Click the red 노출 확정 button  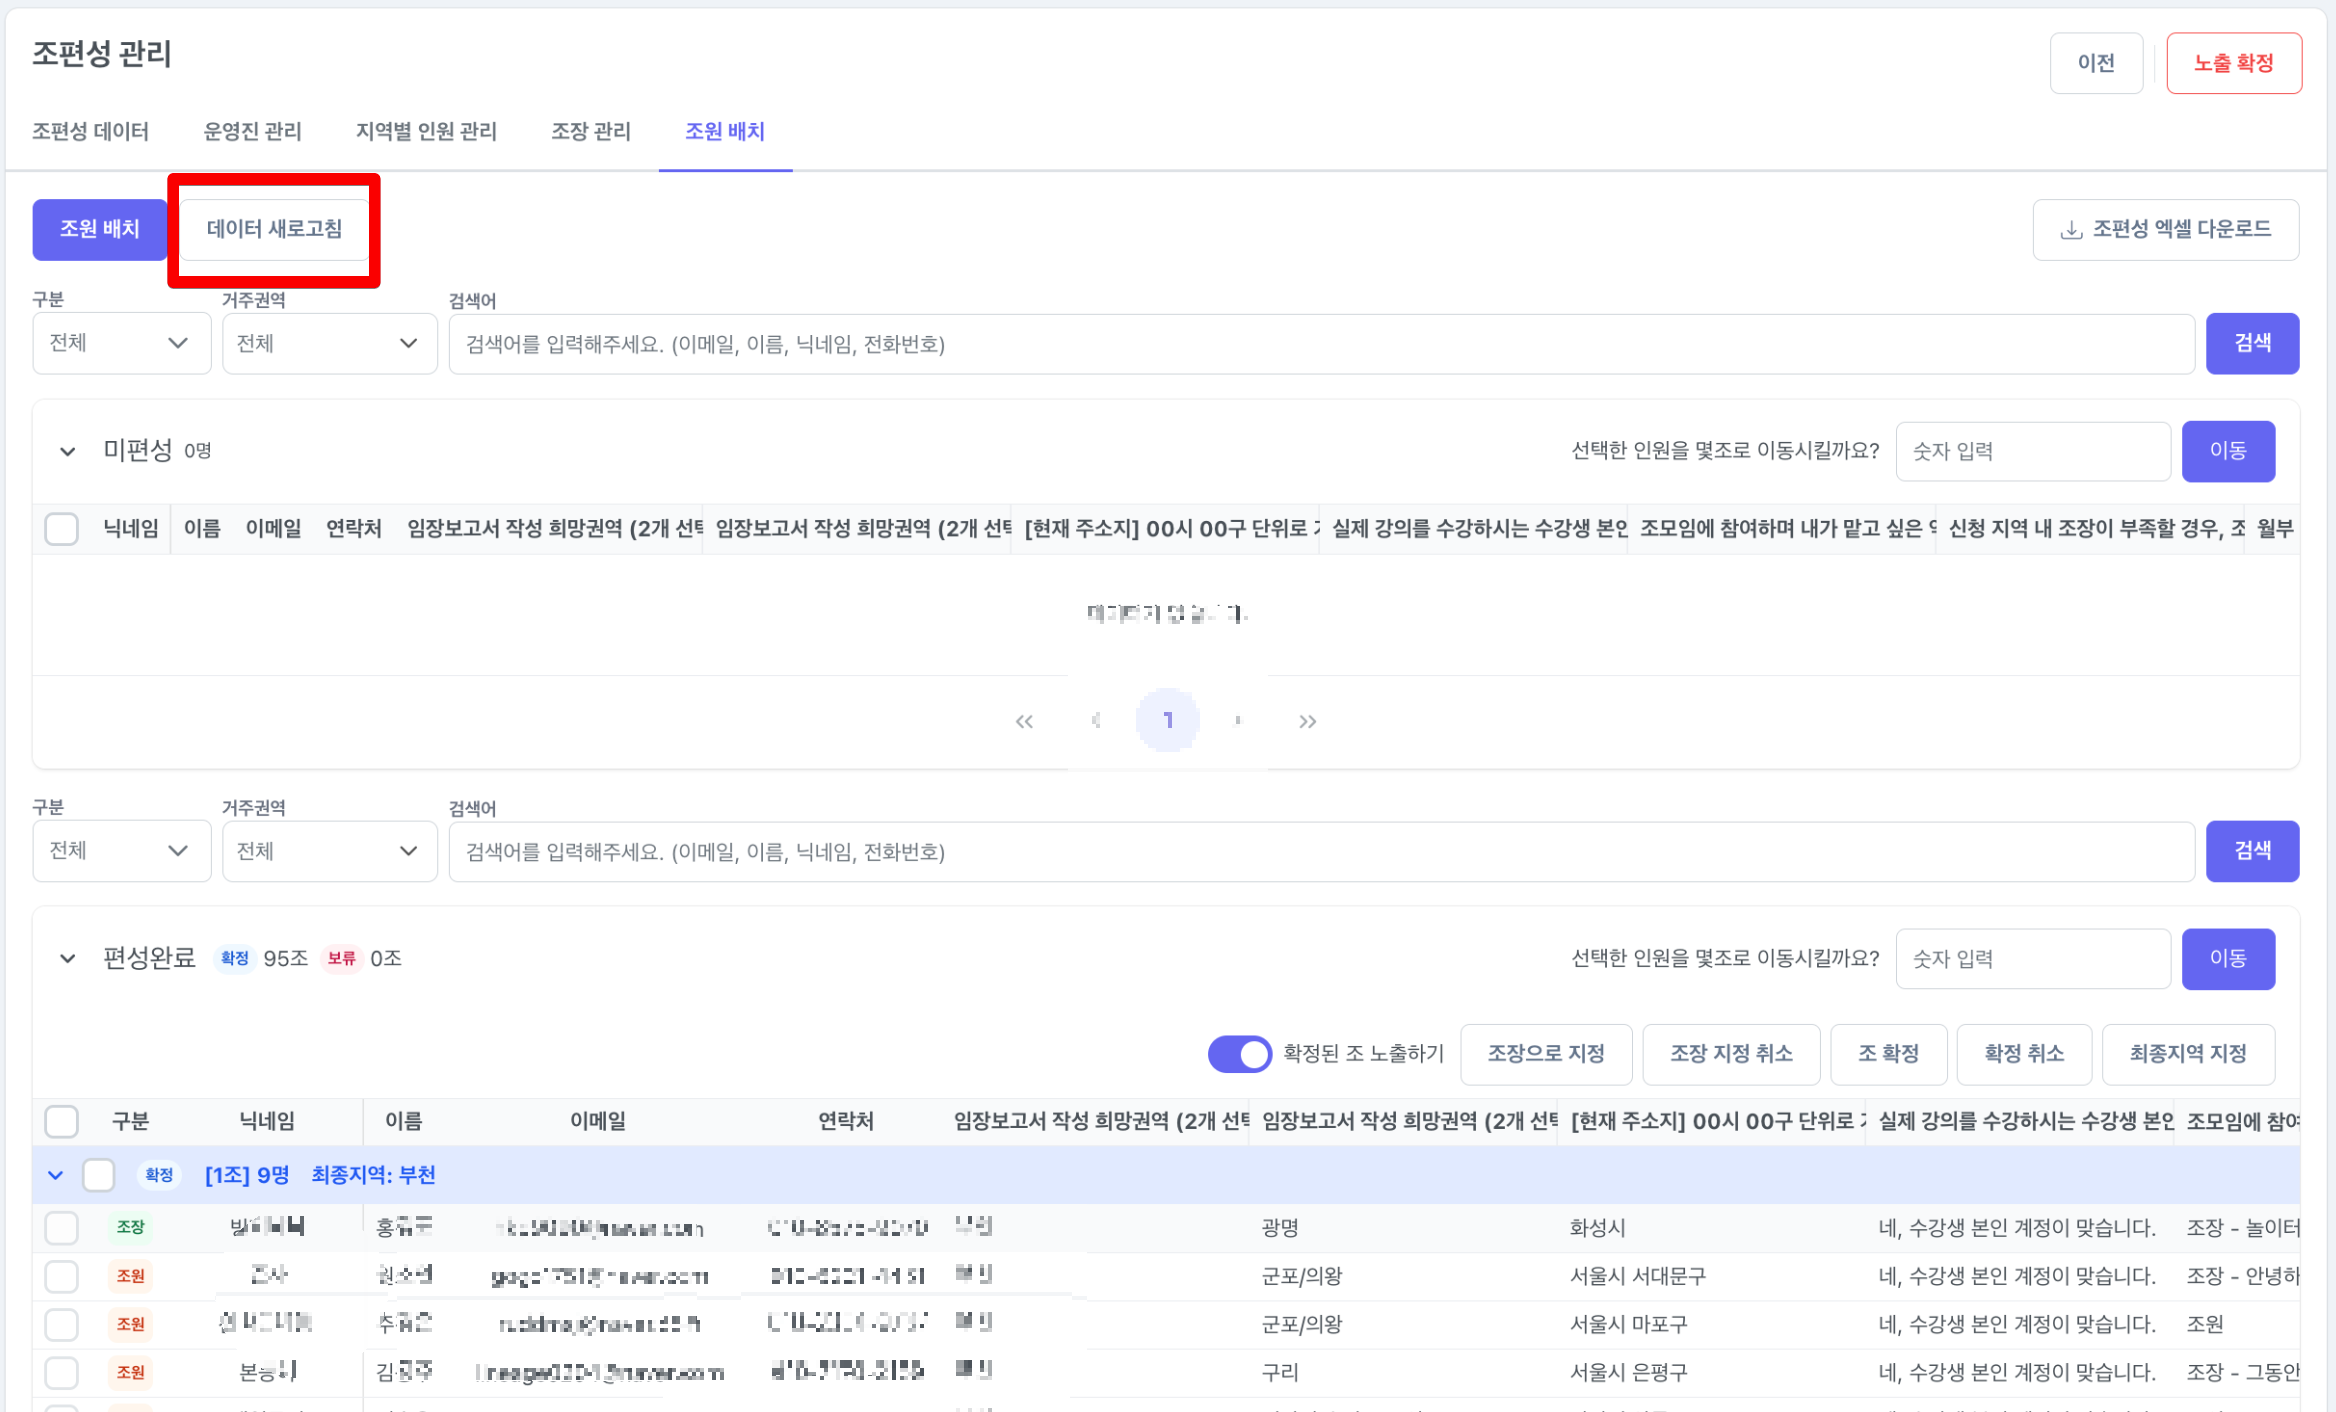[x=2233, y=63]
